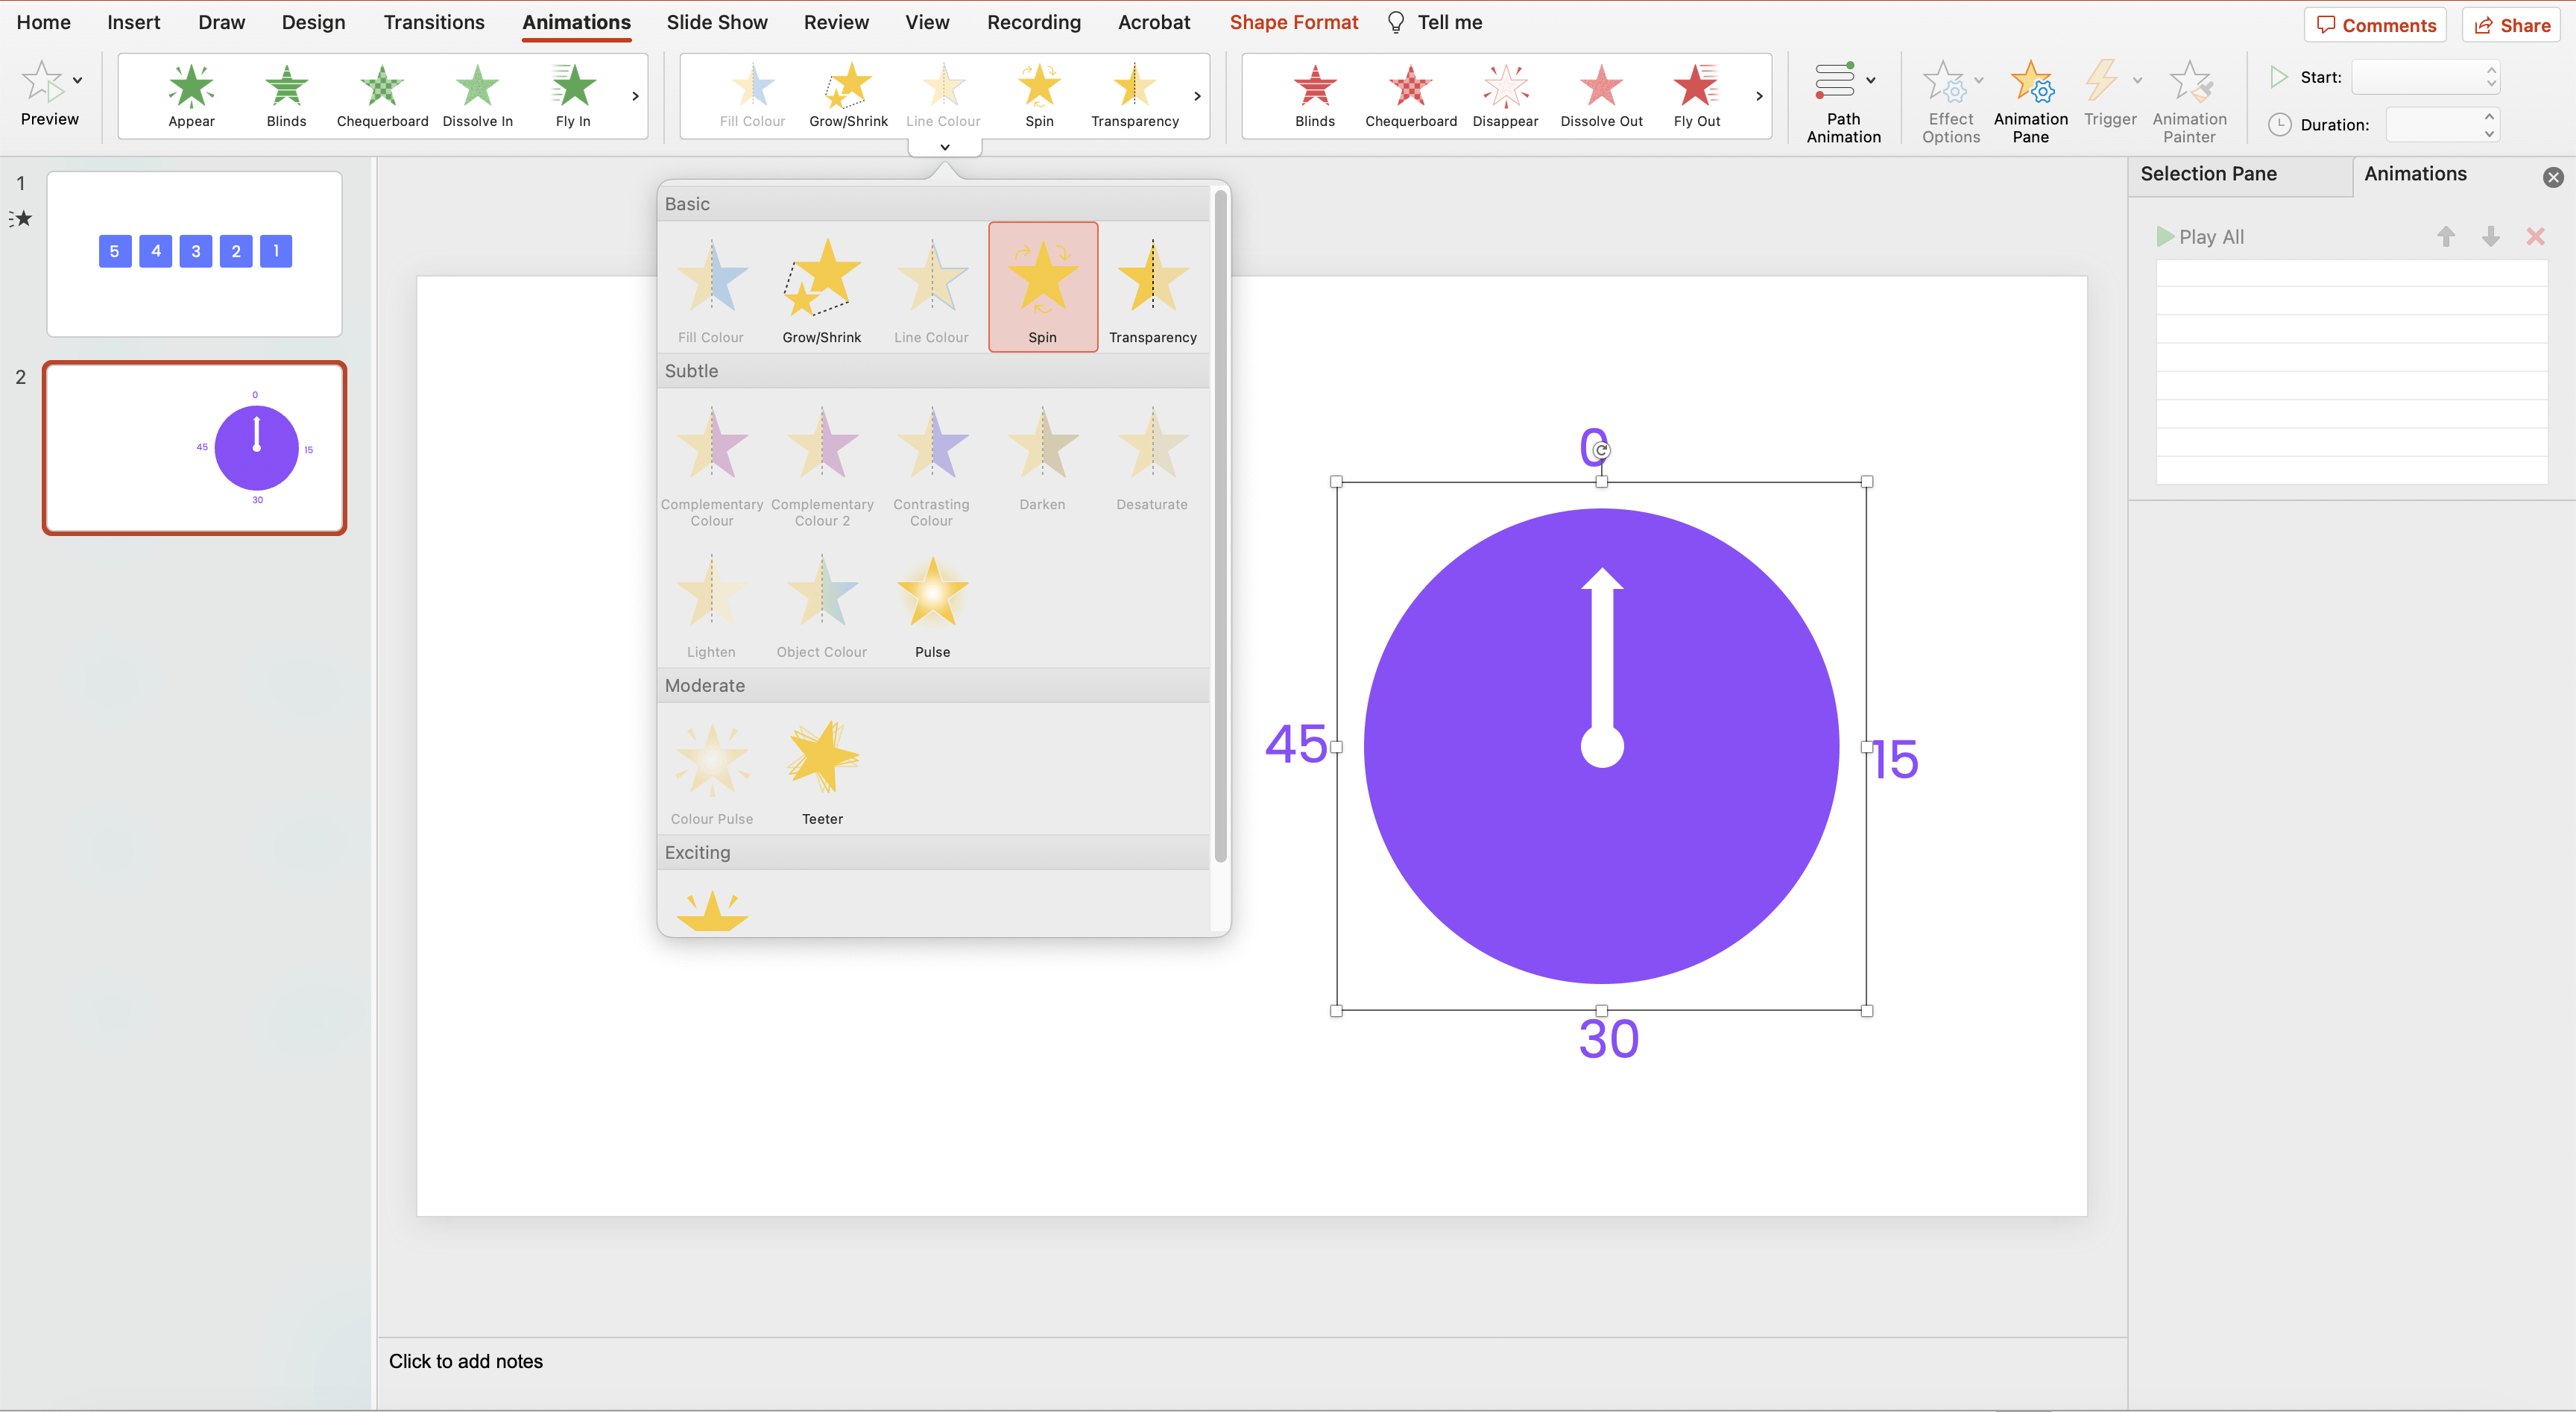Select the Spin animation effect
Viewport: 2576px width, 1412px height.
click(x=1041, y=283)
